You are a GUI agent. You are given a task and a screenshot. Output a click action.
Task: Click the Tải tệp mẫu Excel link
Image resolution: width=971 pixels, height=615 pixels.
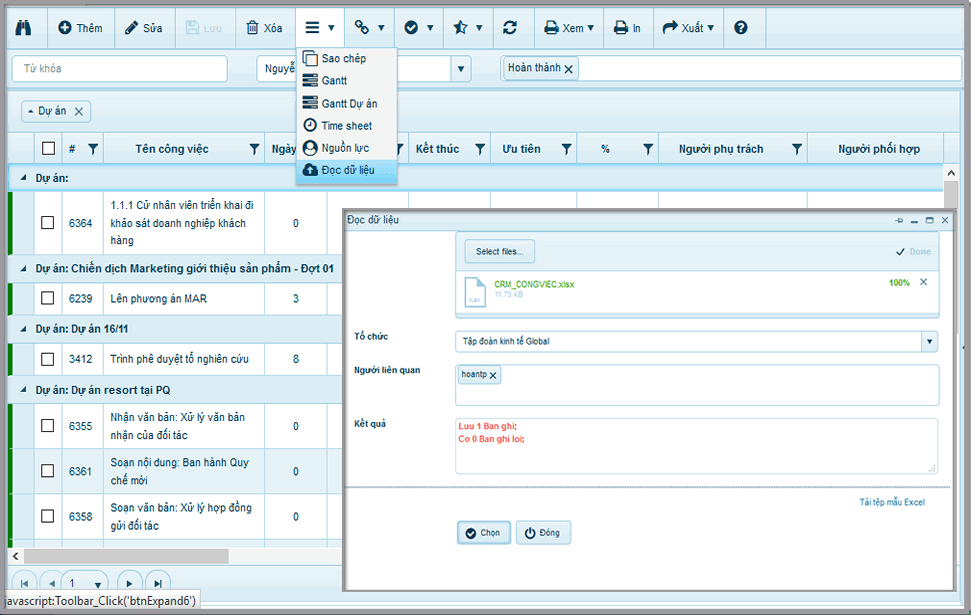click(x=892, y=502)
